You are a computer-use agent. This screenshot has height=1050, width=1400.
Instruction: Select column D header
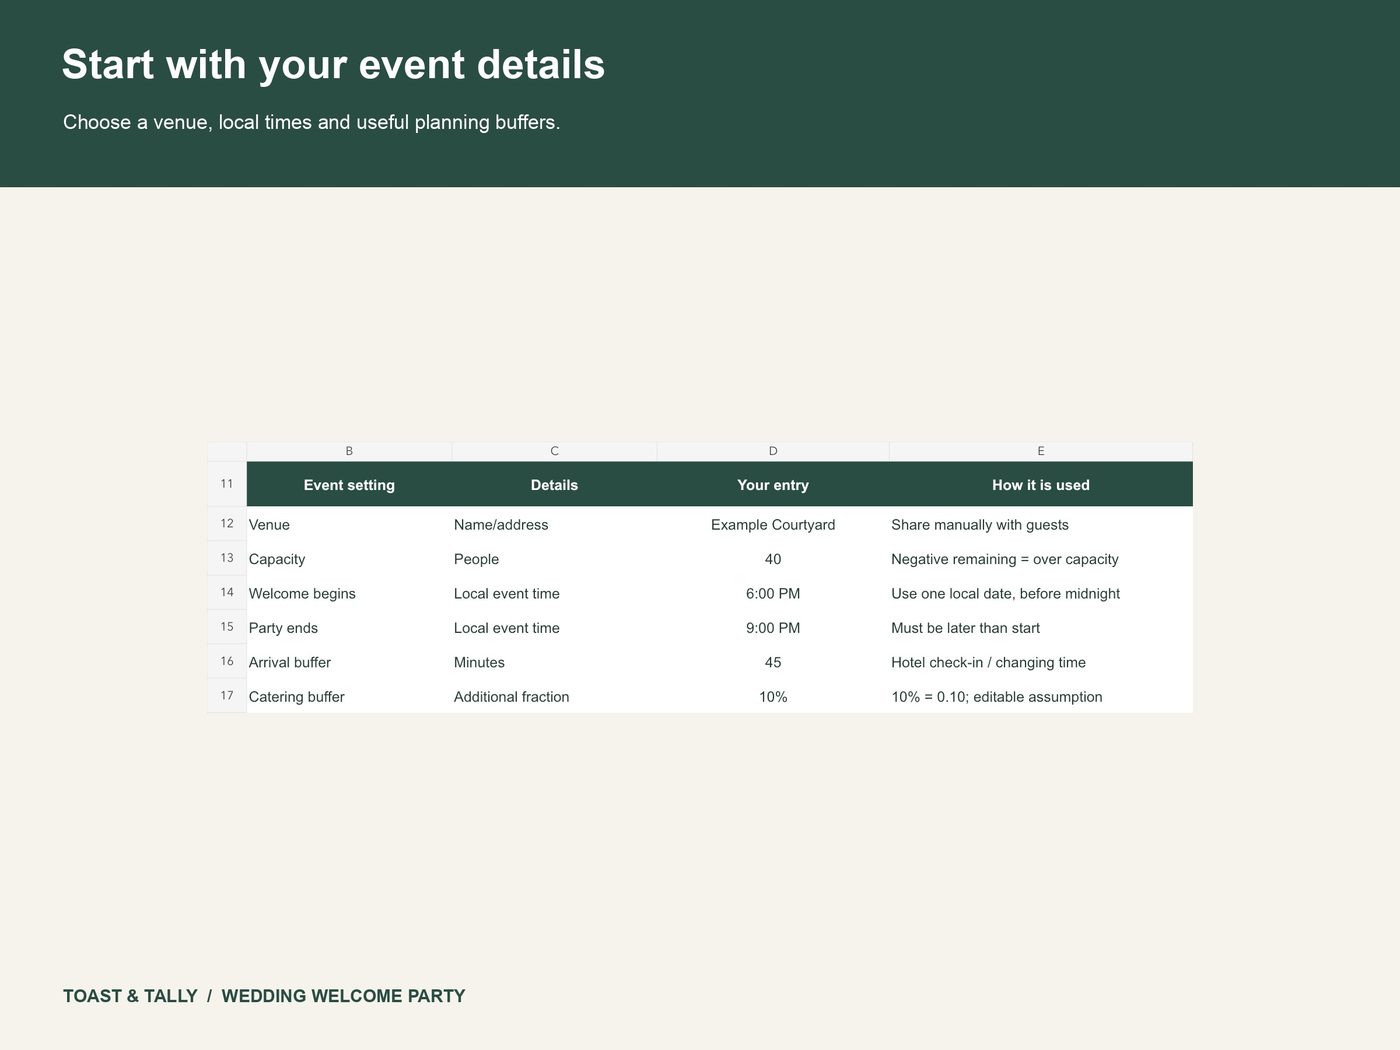pos(772,451)
